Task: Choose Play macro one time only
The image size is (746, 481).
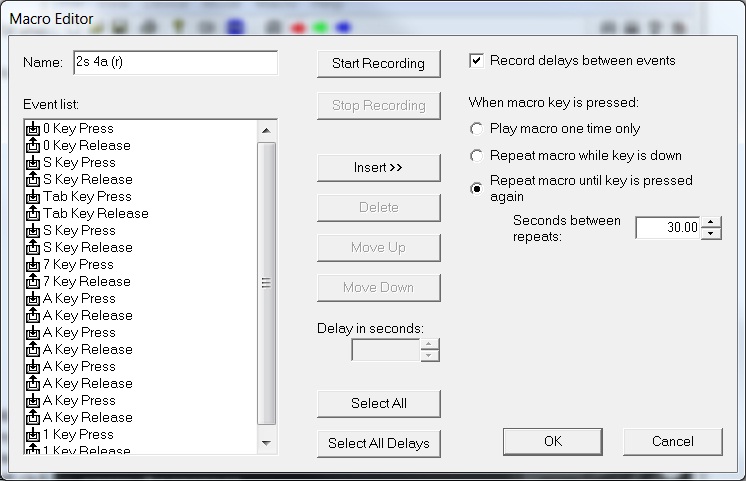Action: [476, 129]
